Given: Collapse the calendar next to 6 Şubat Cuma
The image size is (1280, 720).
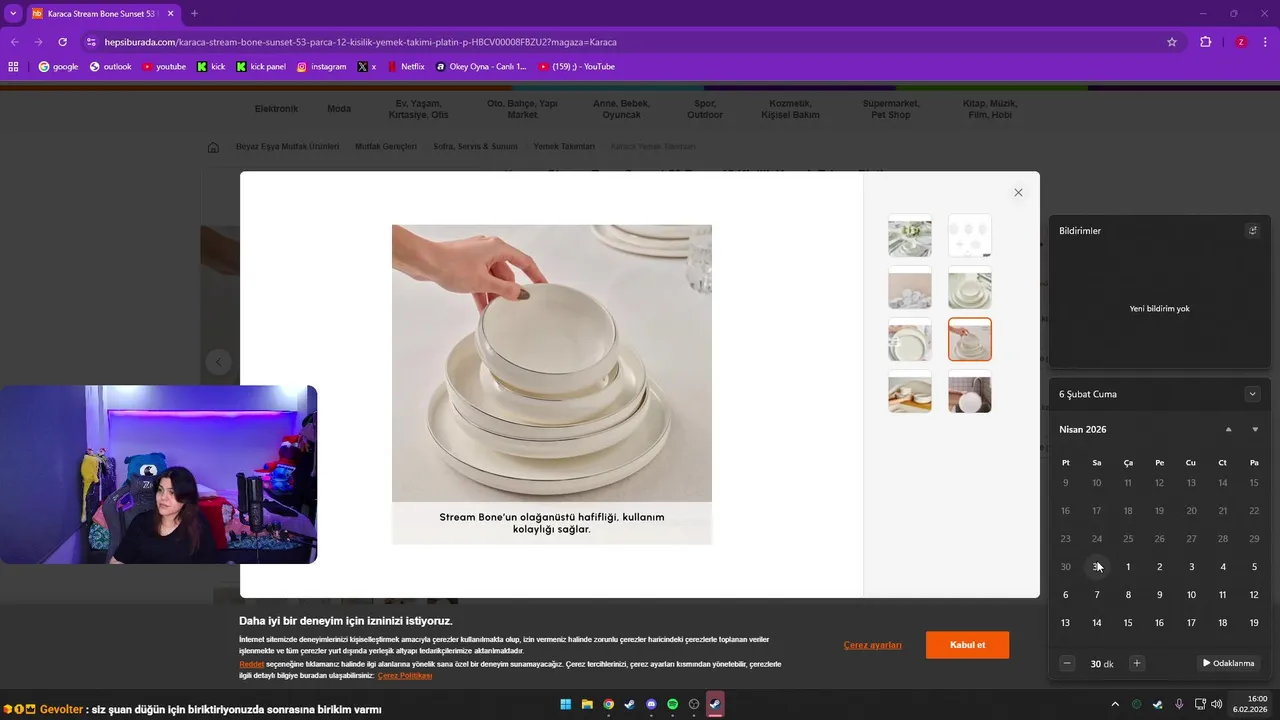Looking at the screenshot, I should pyautogui.click(x=1252, y=394).
